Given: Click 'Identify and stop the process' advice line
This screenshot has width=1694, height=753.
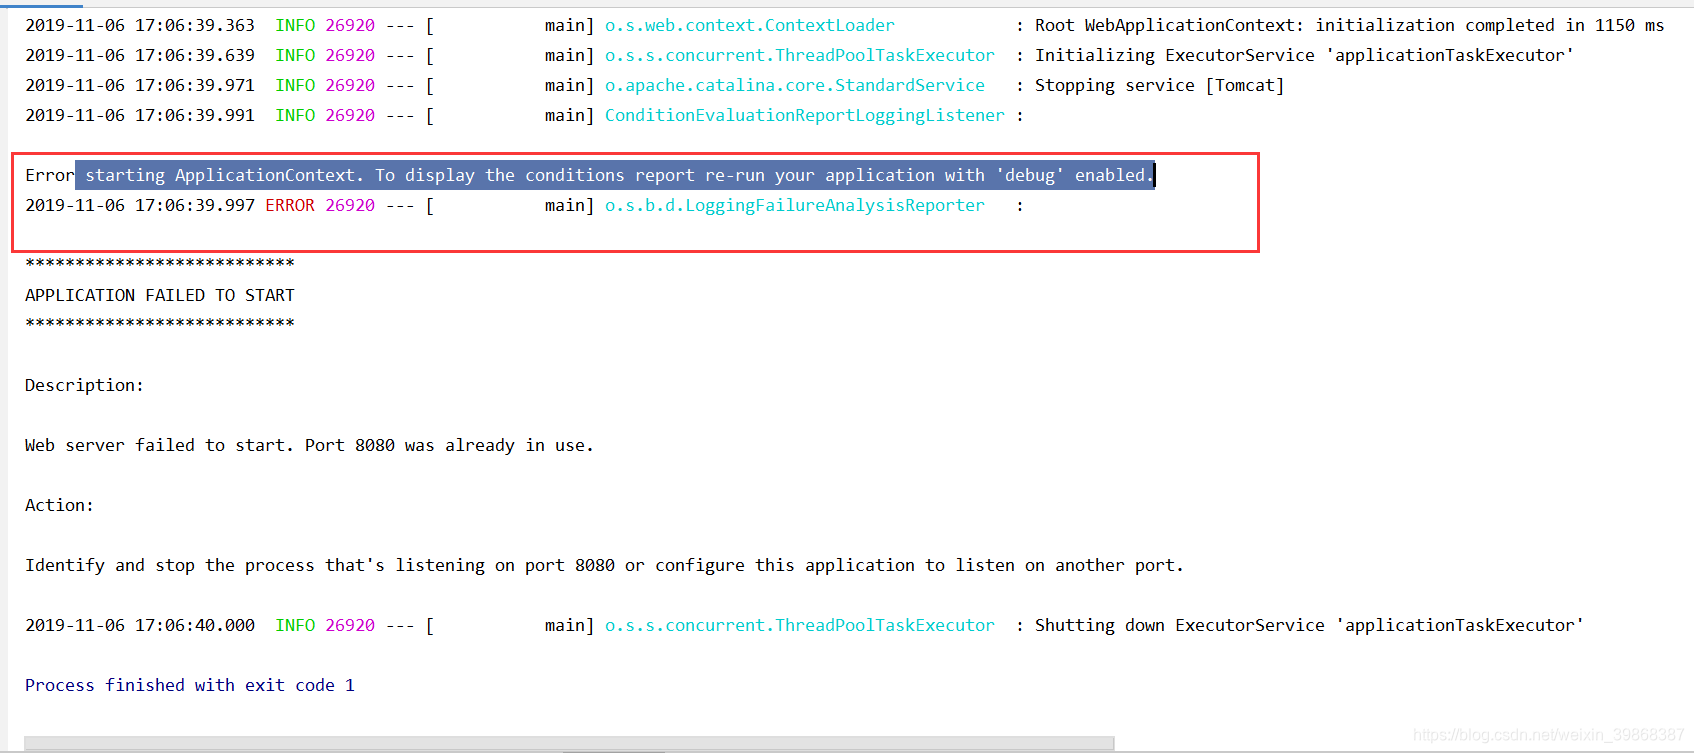Looking at the screenshot, I should pyautogui.click(x=604, y=565).
